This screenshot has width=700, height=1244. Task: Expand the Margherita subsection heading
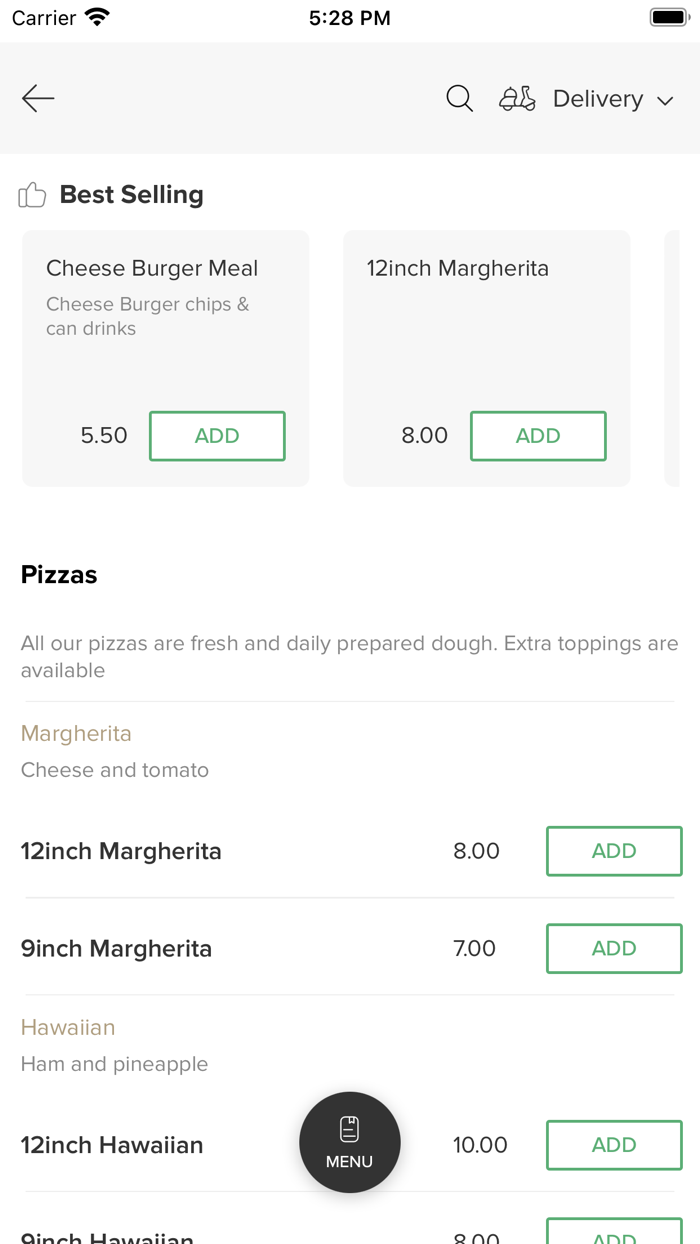pyautogui.click(x=76, y=733)
